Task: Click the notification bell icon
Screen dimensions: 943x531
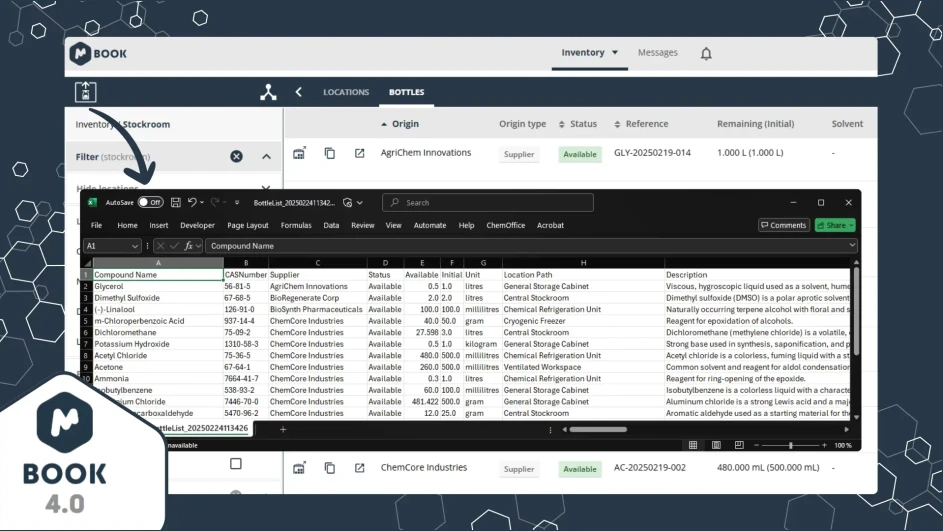Action: click(x=706, y=54)
